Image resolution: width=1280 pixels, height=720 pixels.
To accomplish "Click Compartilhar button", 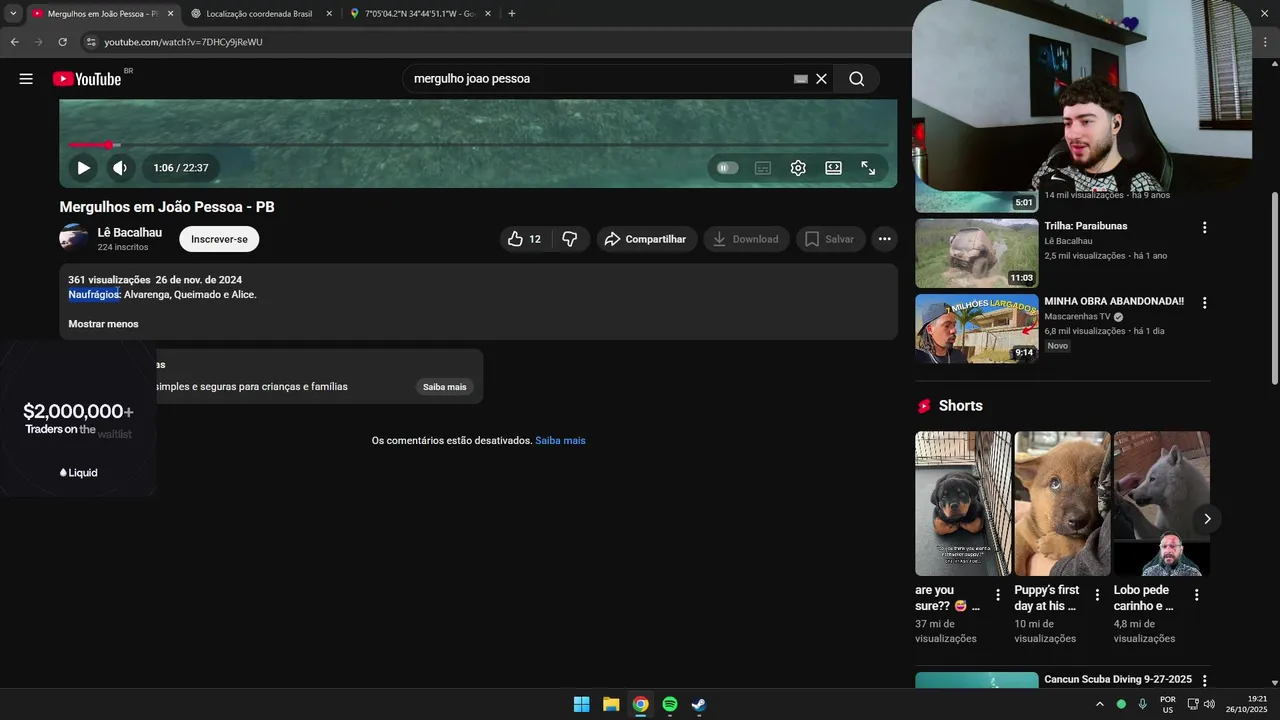I will tap(646, 239).
